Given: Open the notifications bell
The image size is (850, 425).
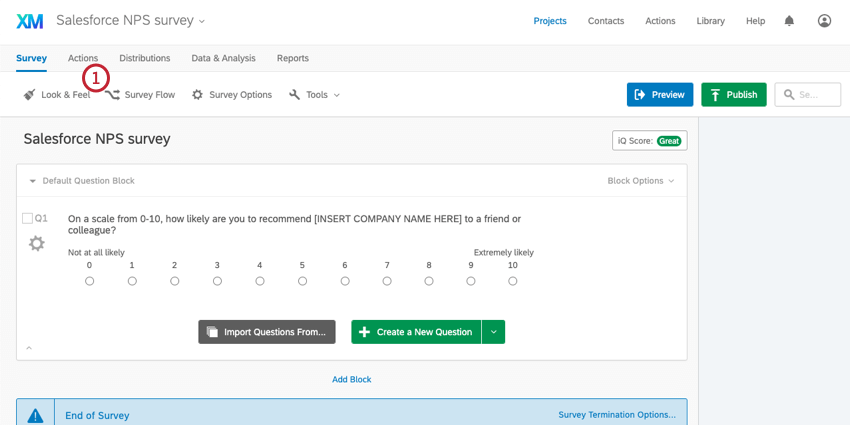Looking at the screenshot, I should 789,21.
